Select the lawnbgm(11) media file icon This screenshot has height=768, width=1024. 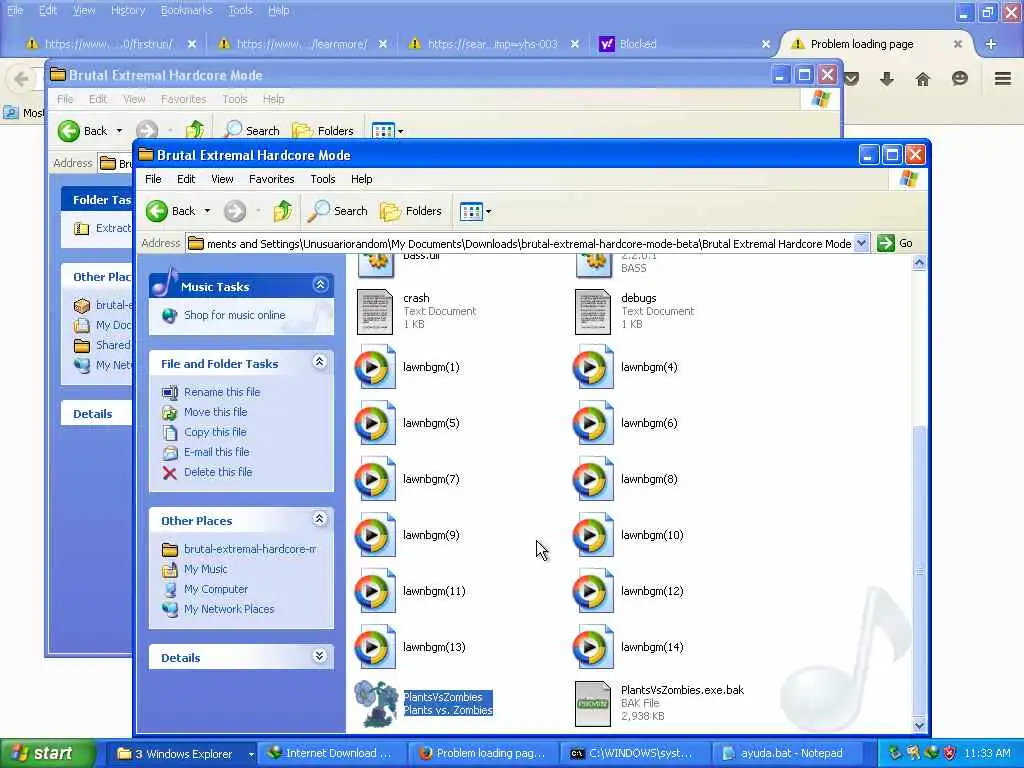tap(375, 591)
